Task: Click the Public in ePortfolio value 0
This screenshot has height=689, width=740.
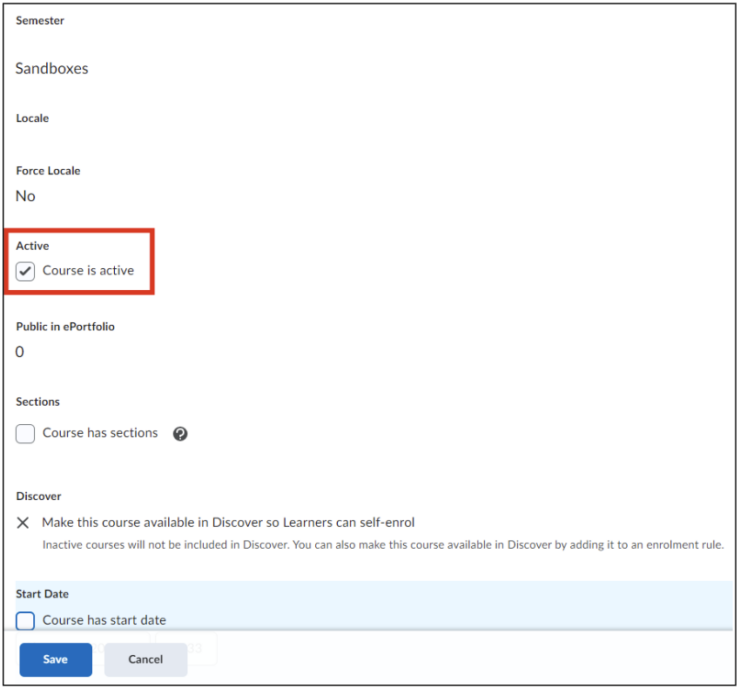Action: 20,352
